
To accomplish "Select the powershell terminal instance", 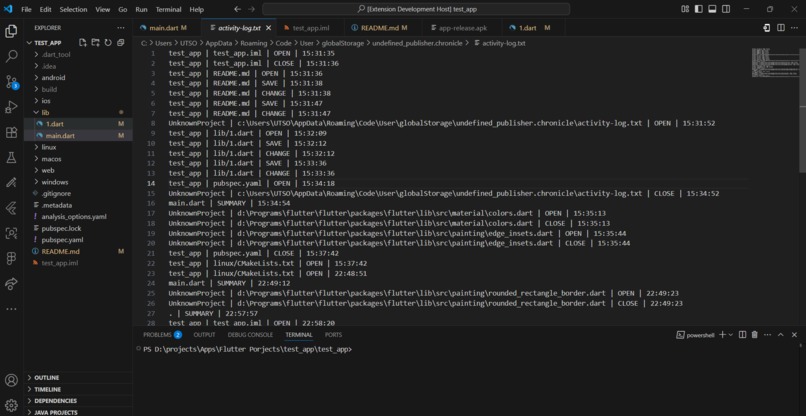I will tap(697, 335).
